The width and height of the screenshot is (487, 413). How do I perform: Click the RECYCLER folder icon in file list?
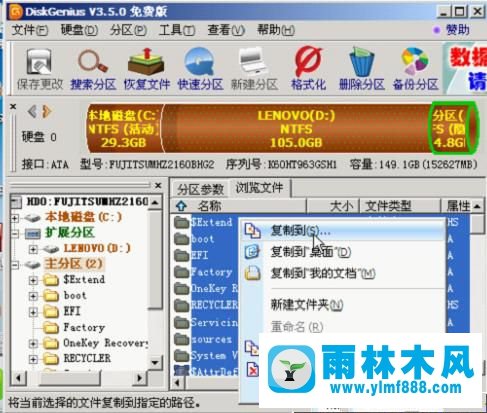click(x=182, y=305)
